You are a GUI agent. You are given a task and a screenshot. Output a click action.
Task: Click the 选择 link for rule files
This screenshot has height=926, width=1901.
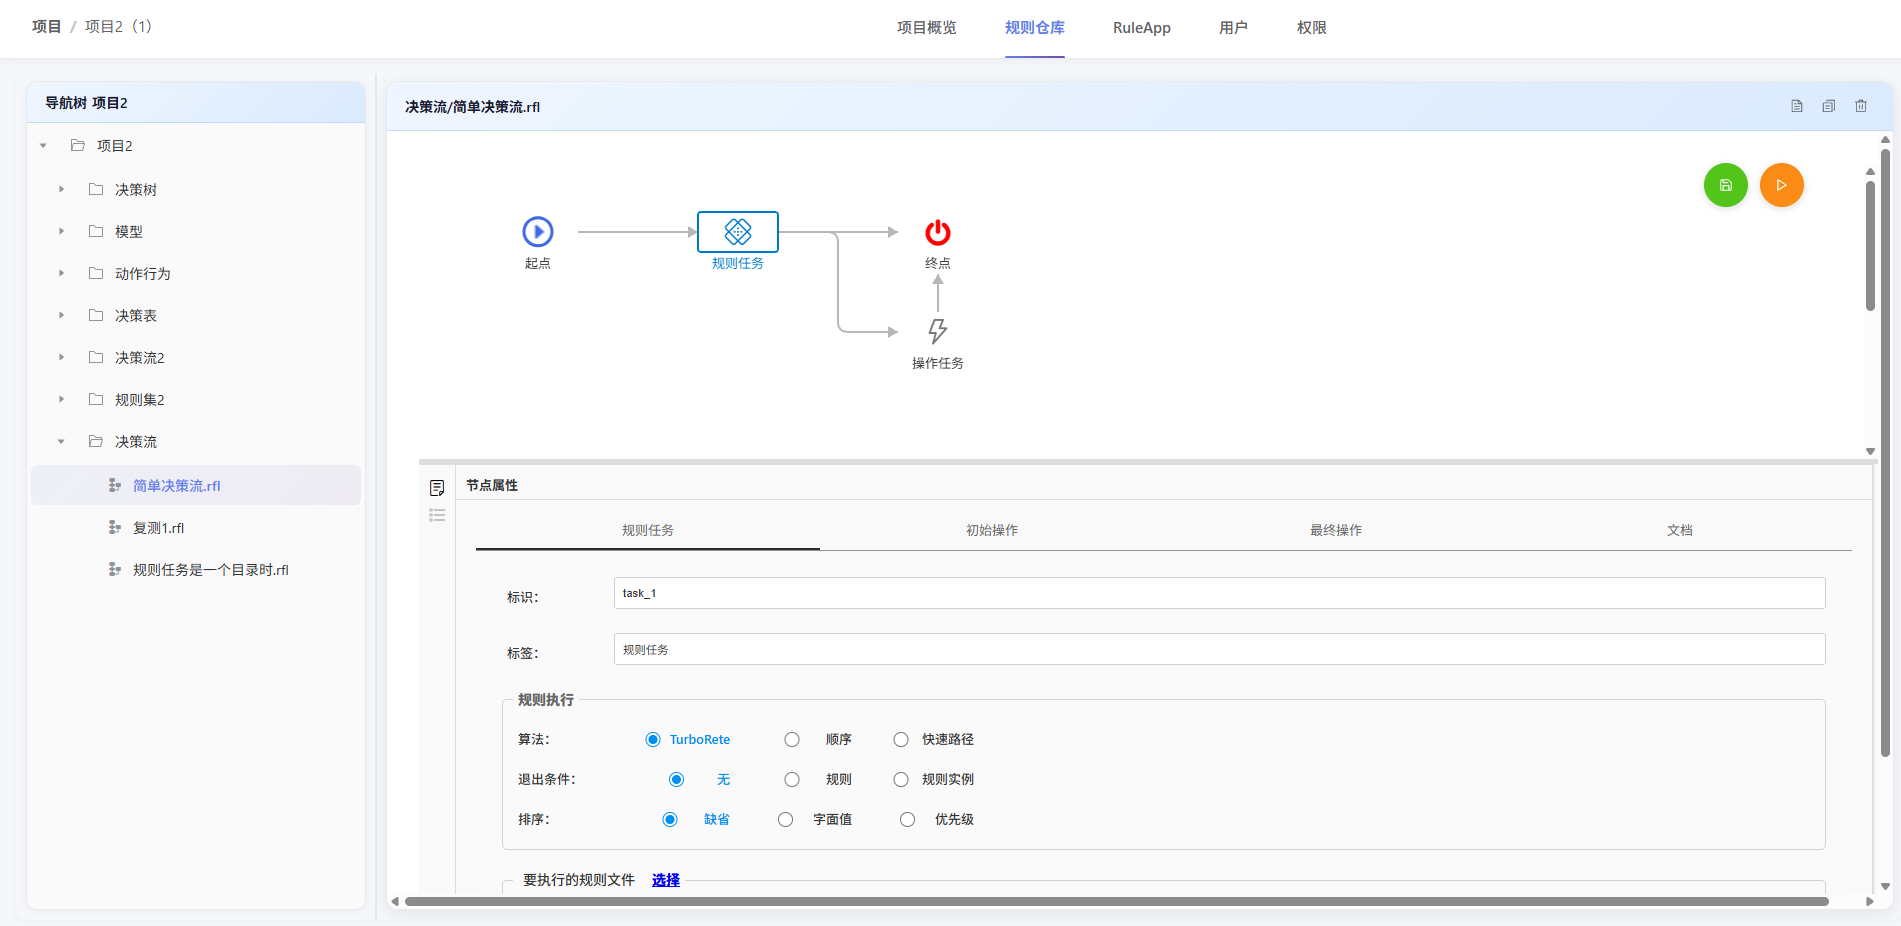665,880
